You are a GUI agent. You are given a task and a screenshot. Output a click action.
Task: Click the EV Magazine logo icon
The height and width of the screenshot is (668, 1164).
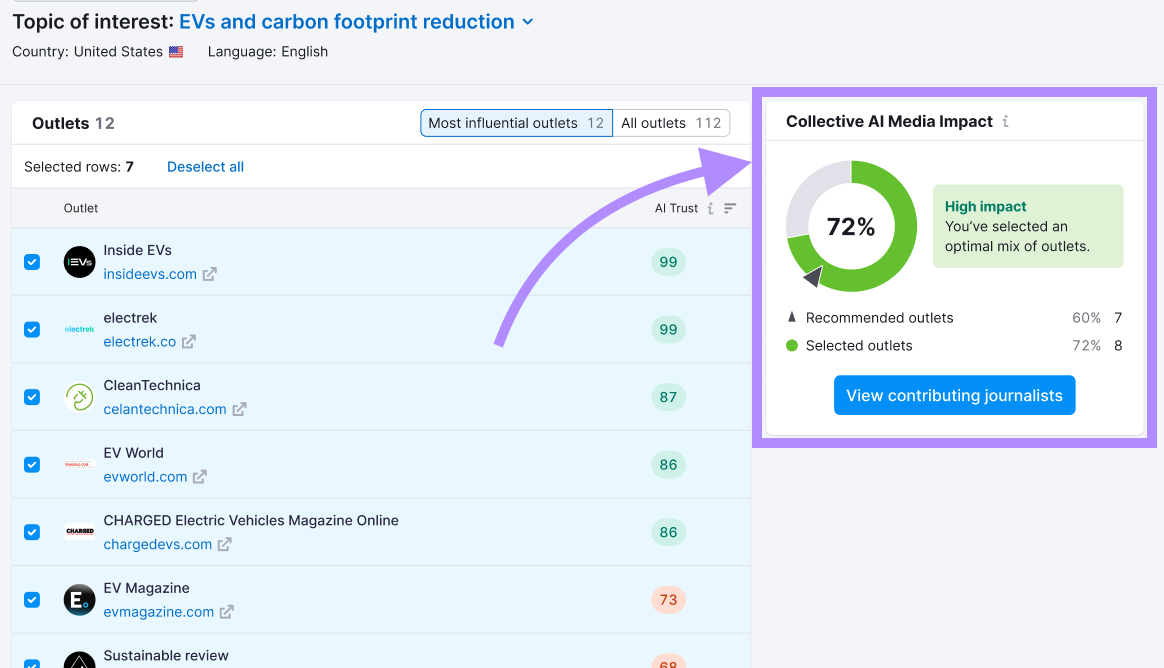tap(78, 600)
